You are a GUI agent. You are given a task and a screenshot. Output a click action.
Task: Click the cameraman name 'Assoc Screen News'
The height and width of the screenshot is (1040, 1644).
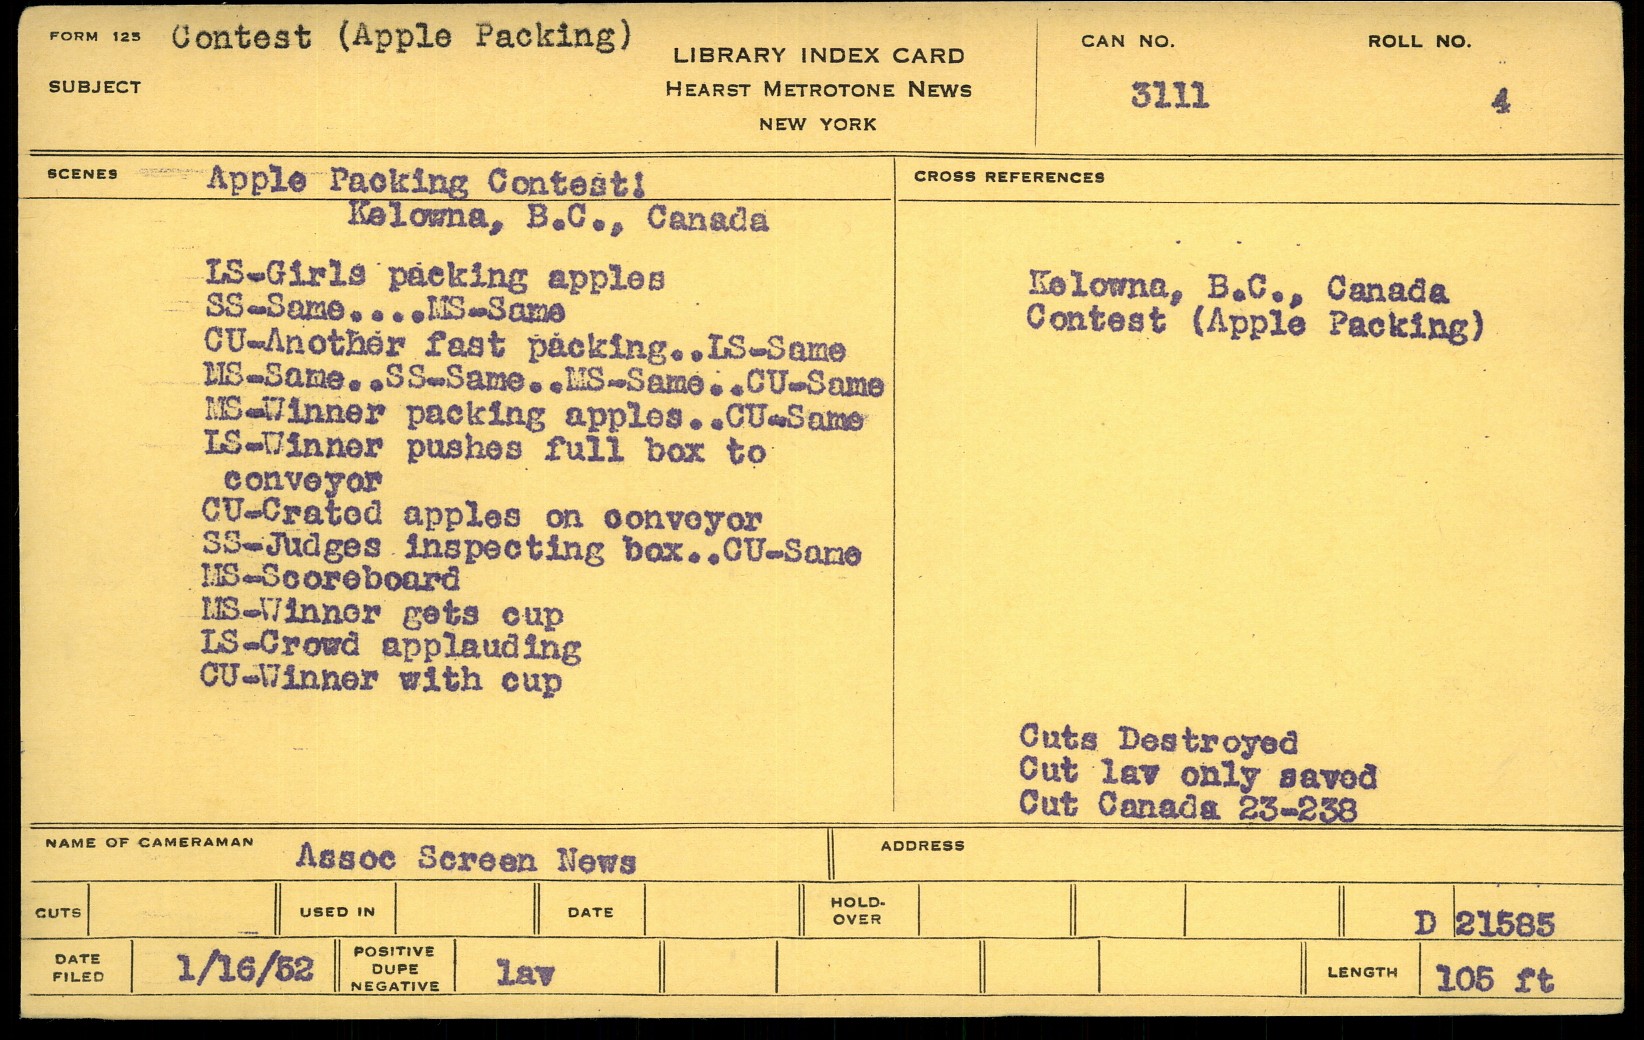pyautogui.click(x=465, y=859)
